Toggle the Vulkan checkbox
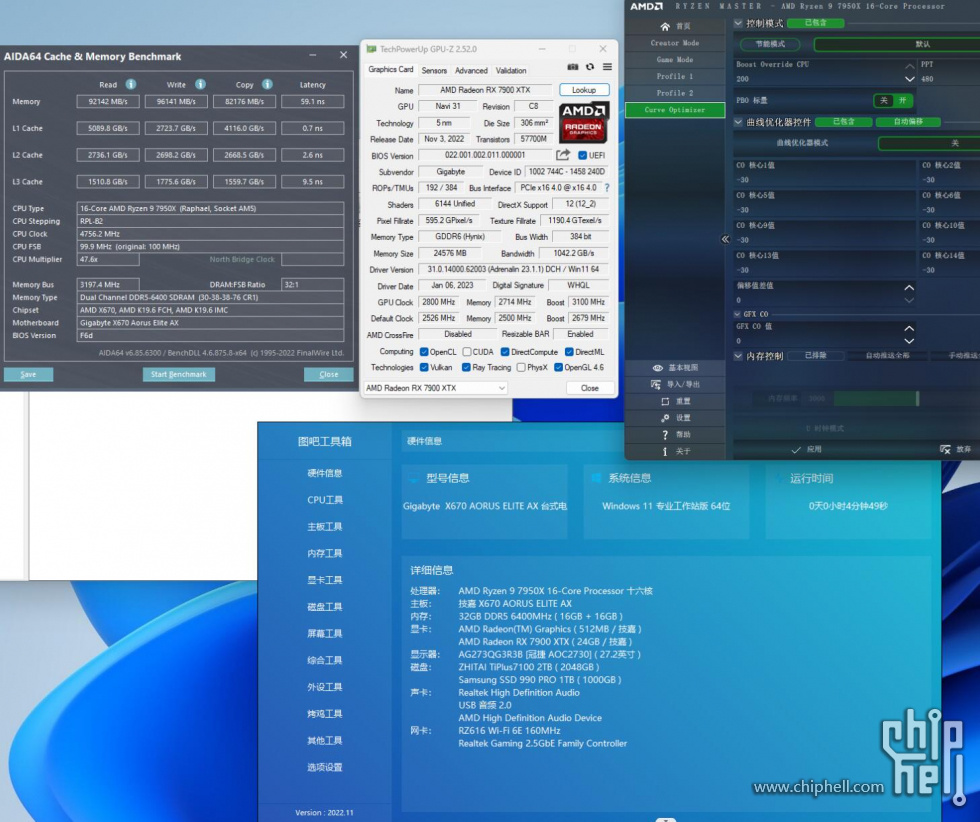 [x=424, y=368]
